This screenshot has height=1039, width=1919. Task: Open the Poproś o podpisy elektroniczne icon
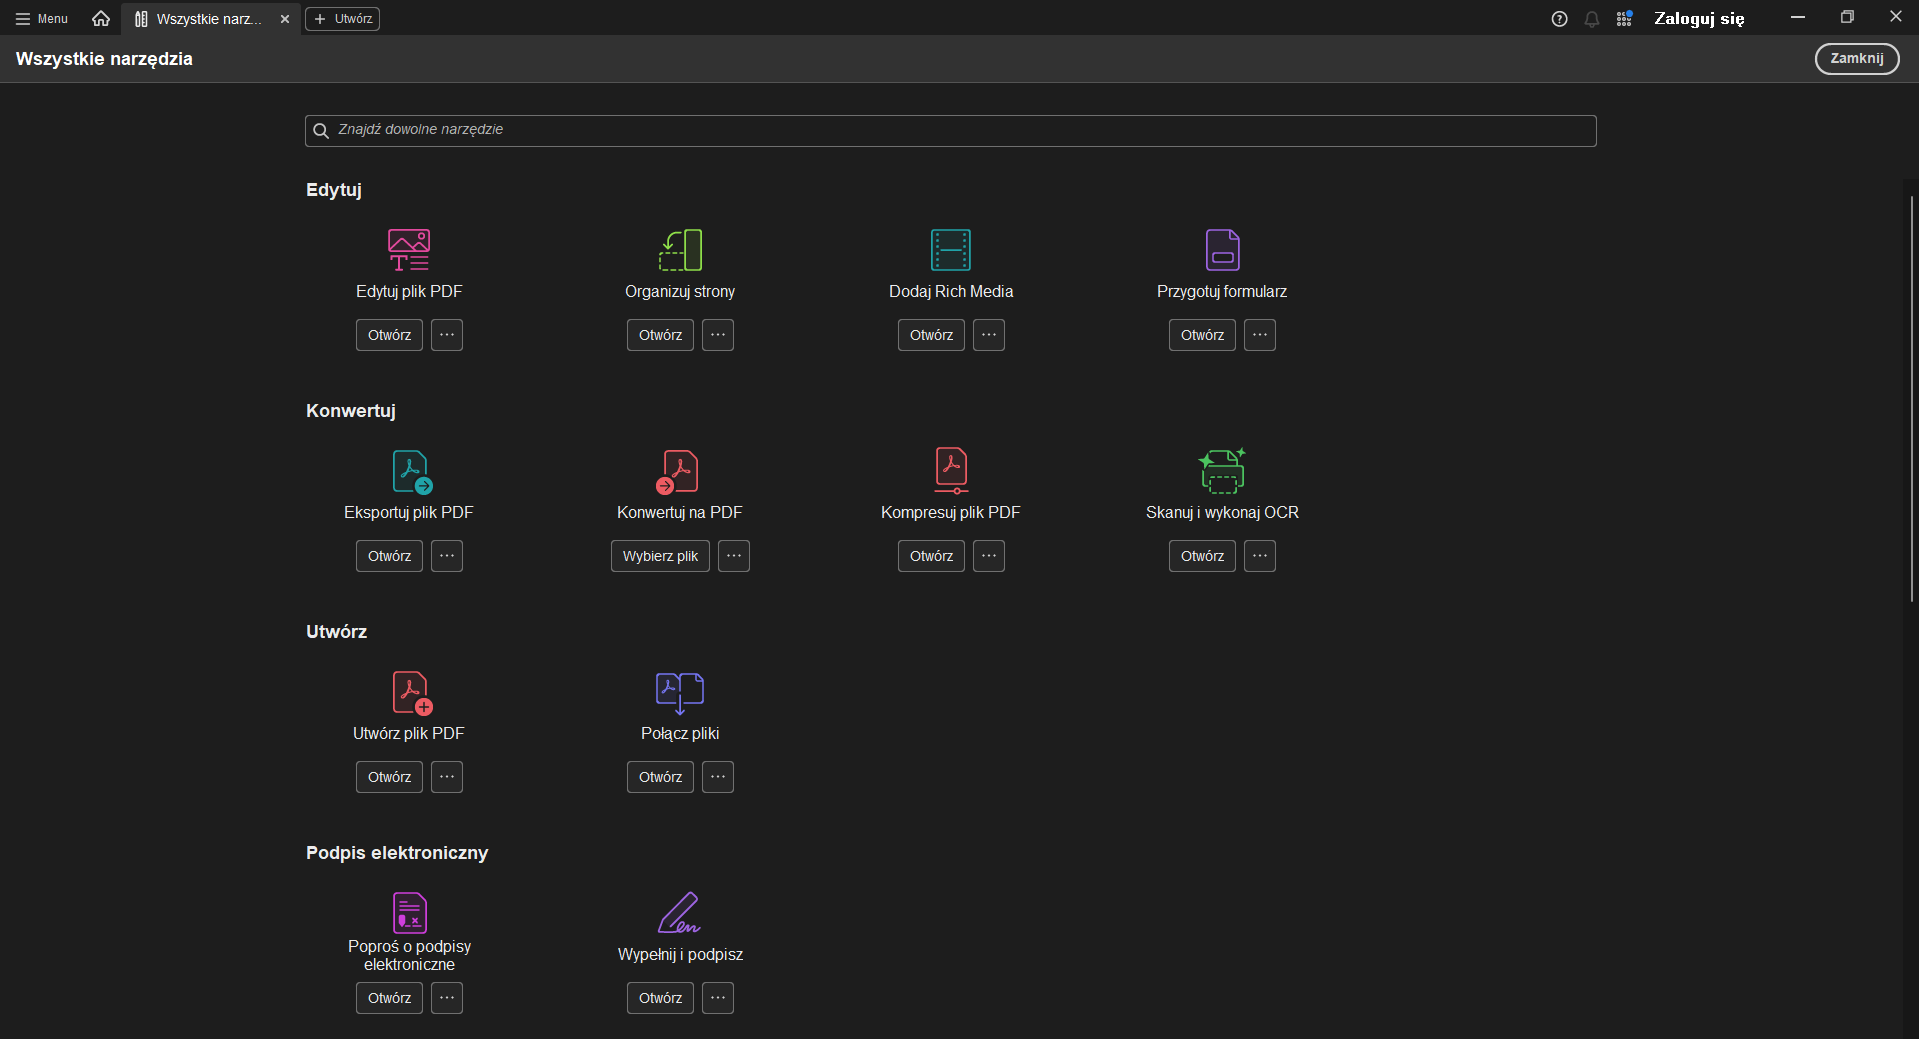point(409,912)
